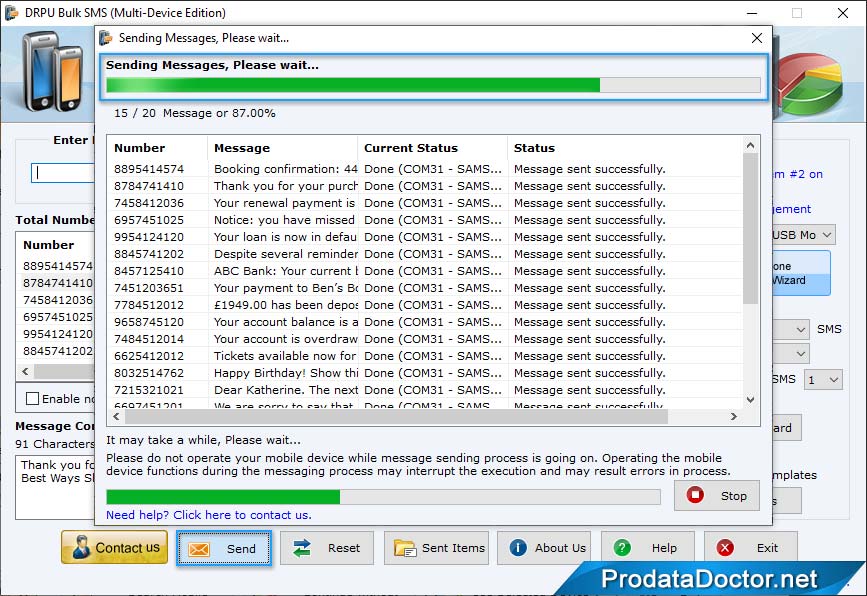Select 'Your loan is now in defau' message

click(x=285, y=237)
